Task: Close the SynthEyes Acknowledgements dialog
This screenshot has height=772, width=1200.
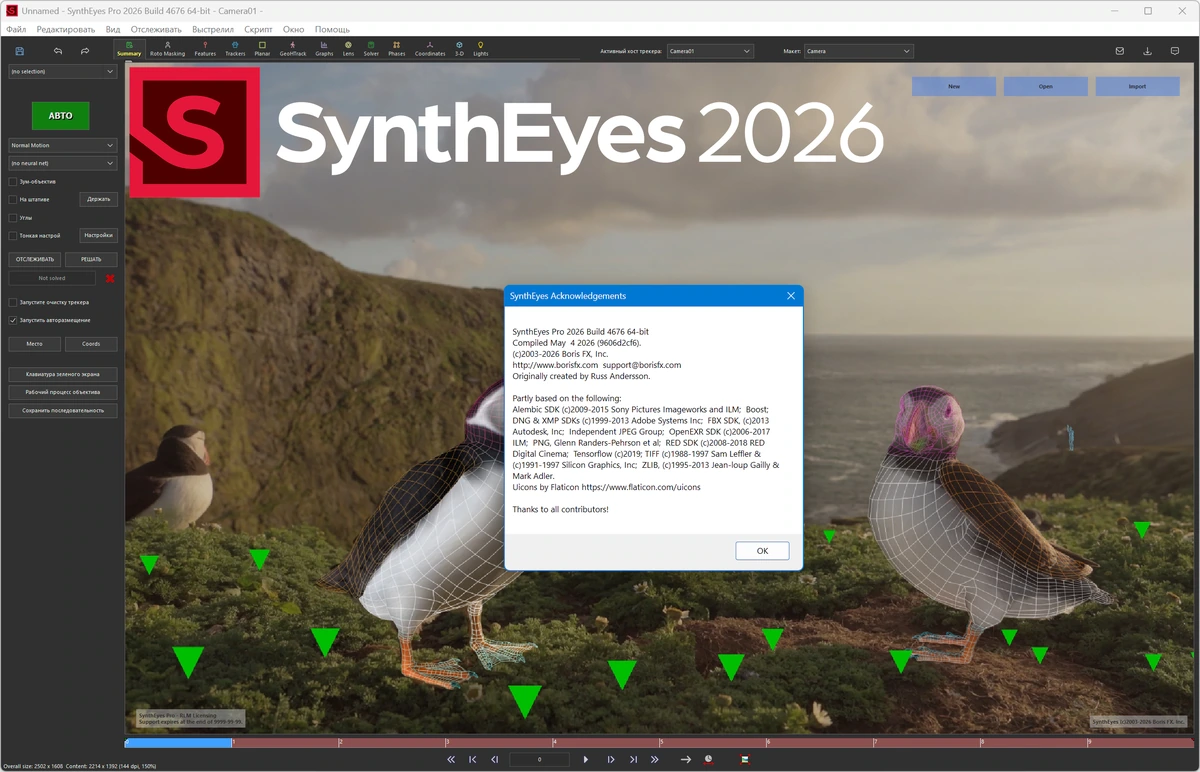Action: (790, 296)
